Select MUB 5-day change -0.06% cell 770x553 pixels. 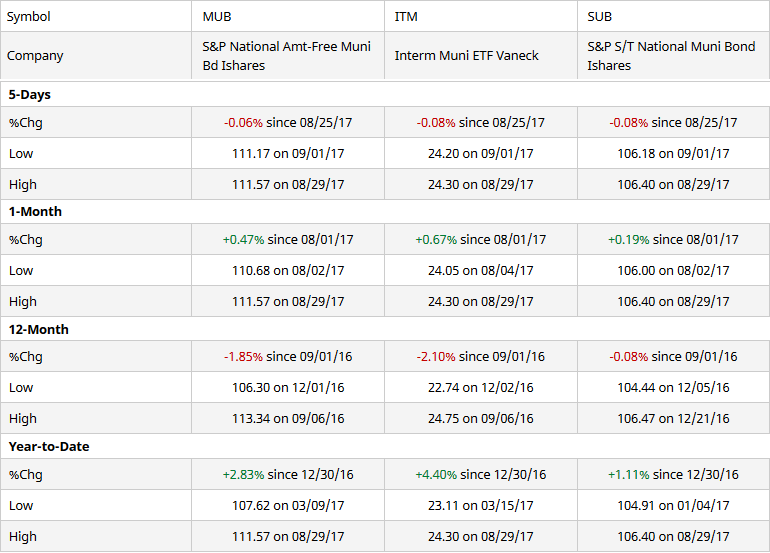(288, 122)
